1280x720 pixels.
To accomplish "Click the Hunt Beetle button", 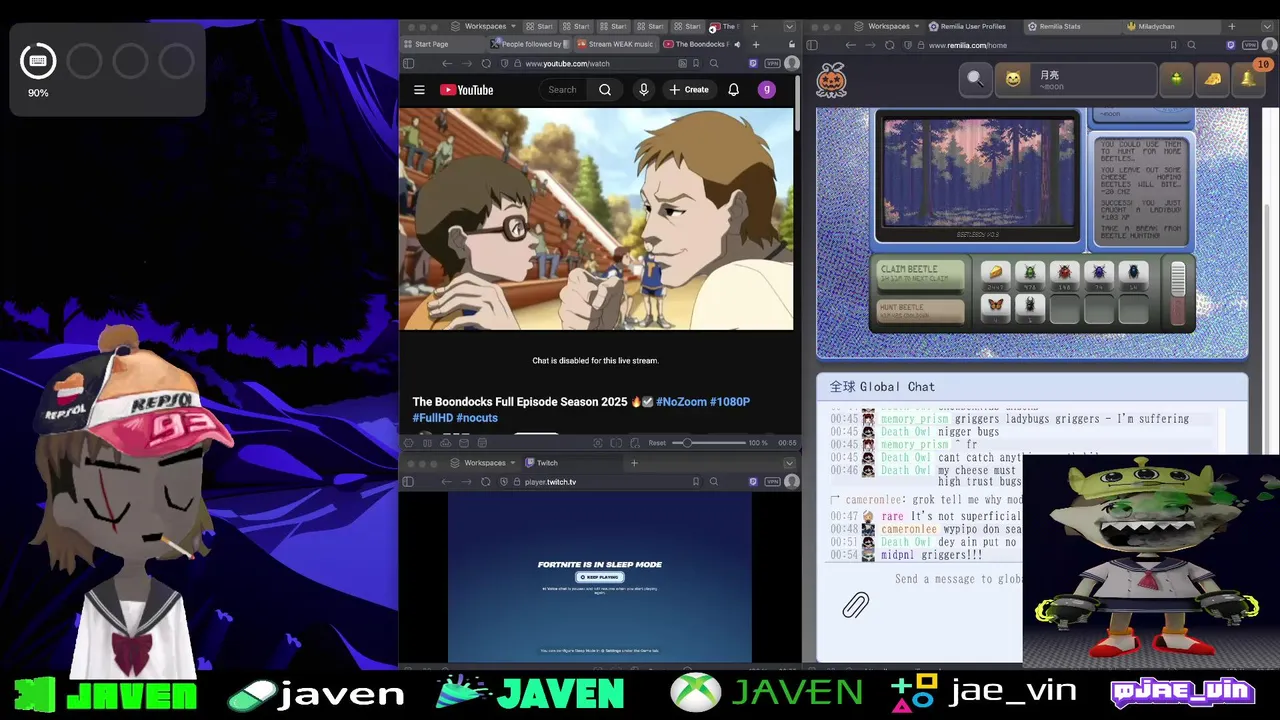I will point(921,311).
